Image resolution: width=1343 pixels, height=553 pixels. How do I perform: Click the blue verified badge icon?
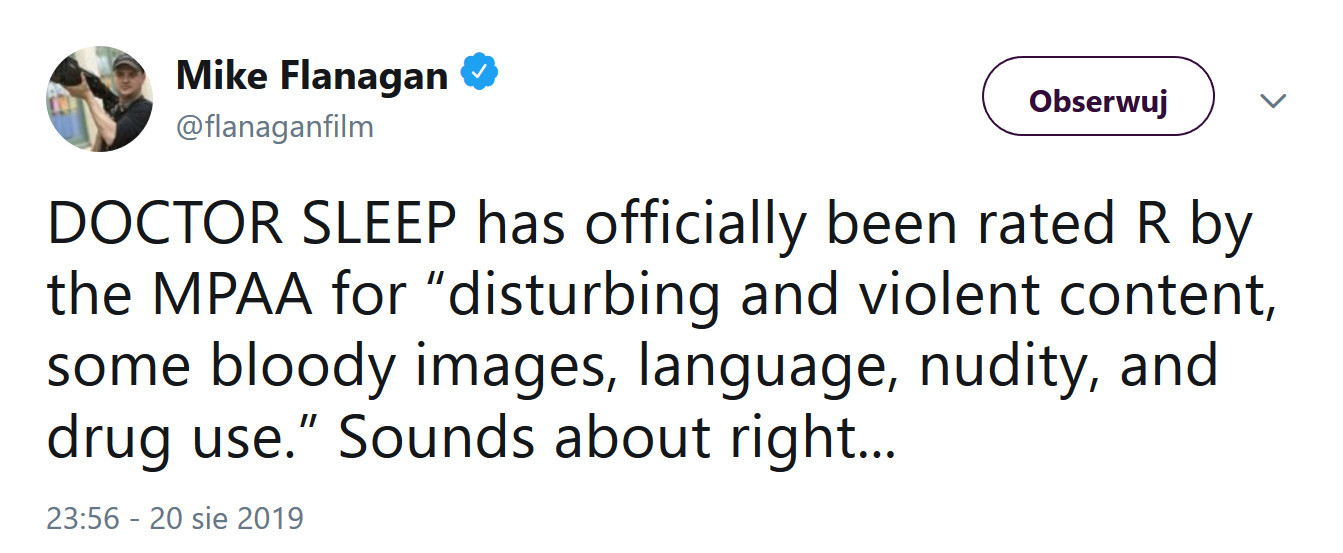(x=479, y=73)
